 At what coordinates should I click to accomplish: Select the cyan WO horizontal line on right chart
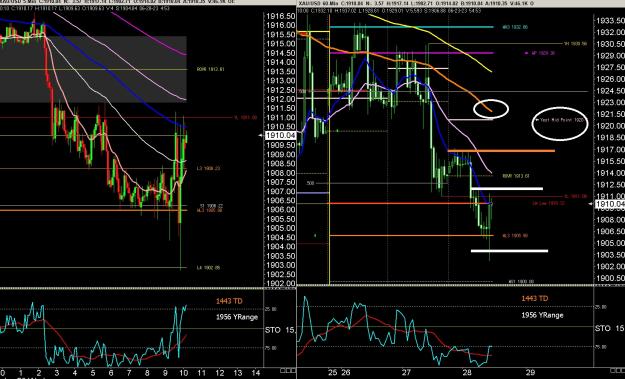412,27
